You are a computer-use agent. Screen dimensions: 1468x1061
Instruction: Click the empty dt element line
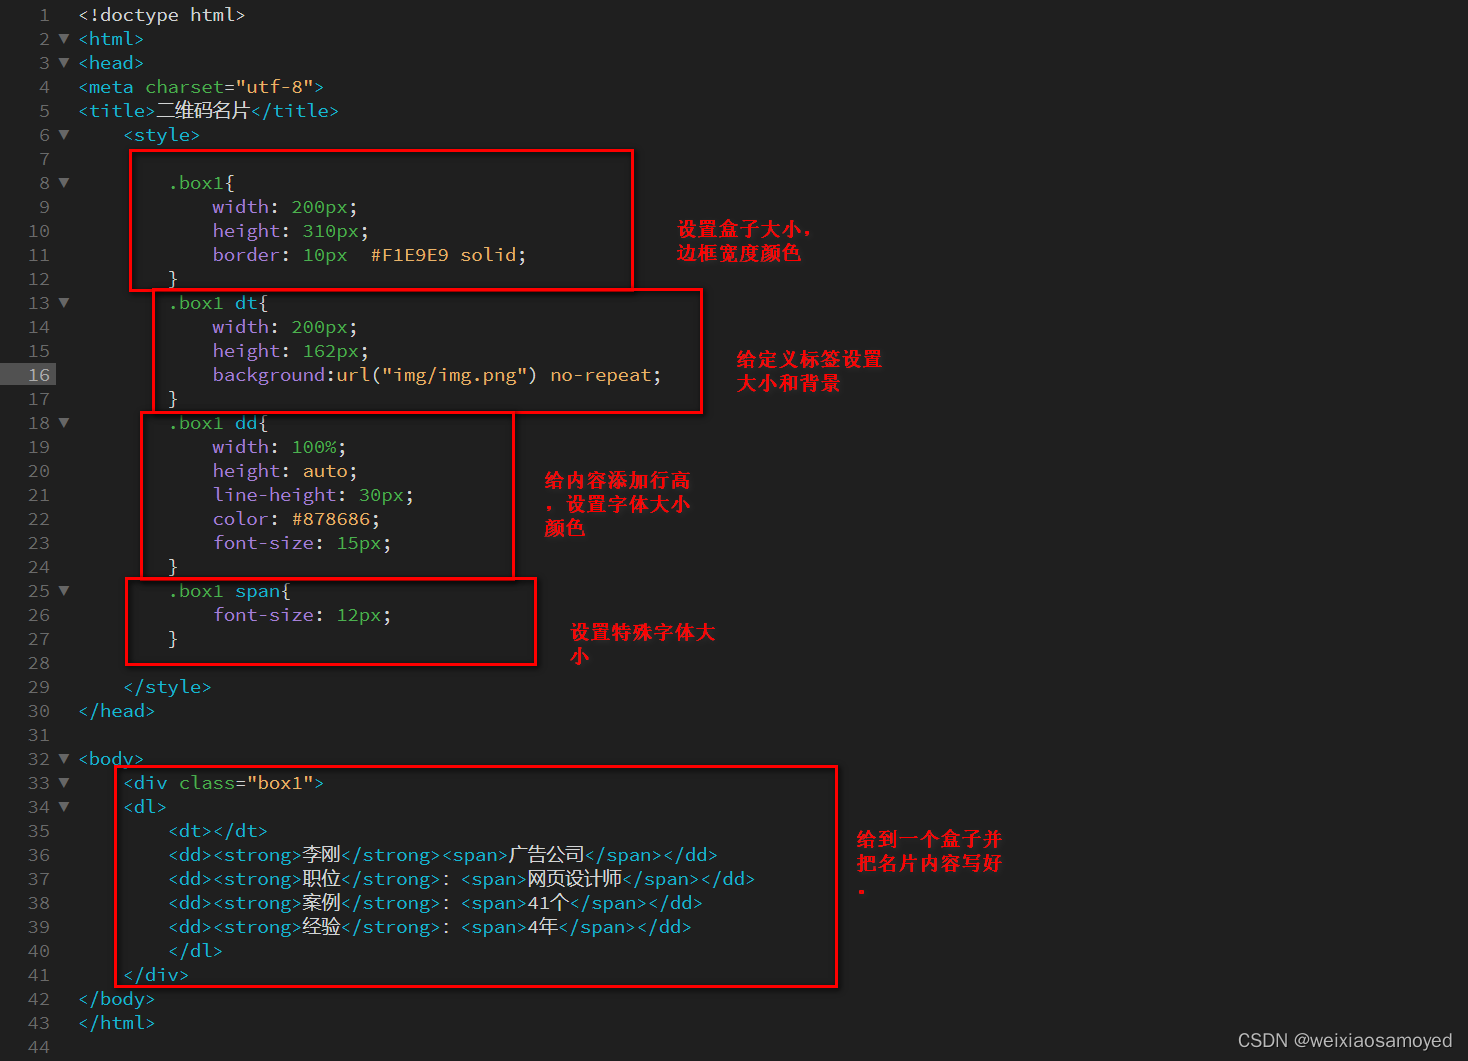(x=218, y=831)
